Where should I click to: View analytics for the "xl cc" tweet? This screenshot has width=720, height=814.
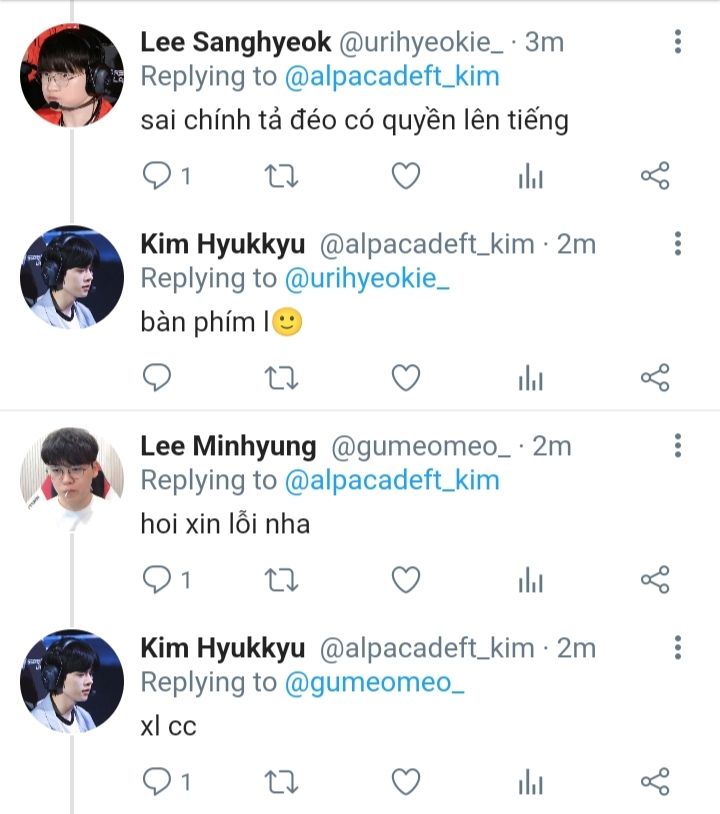(530, 780)
